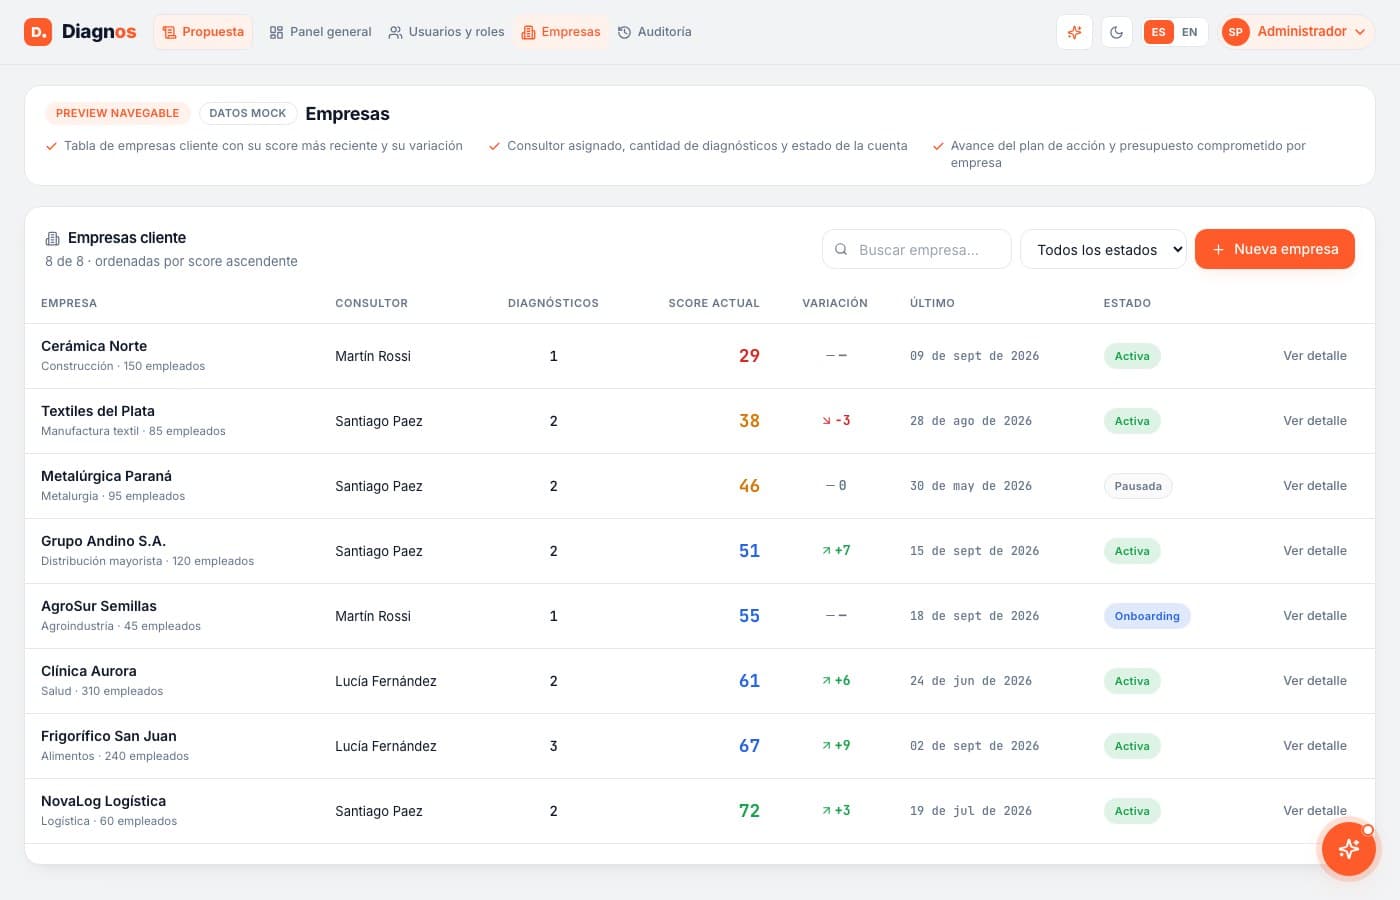Viewport: 1400px width, 900px height.
Task: Open Ver detalle for Metalúrgica Paraná
Action: (1315, 486)
